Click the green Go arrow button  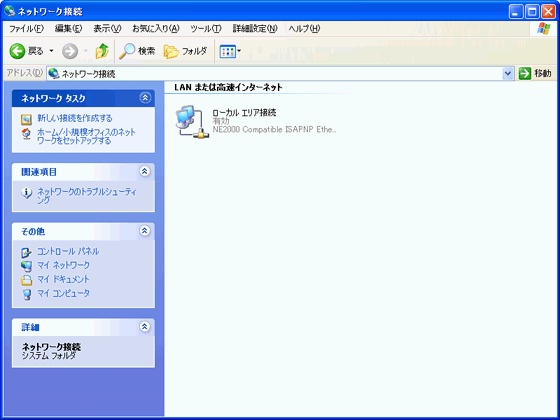click(525, 74)
